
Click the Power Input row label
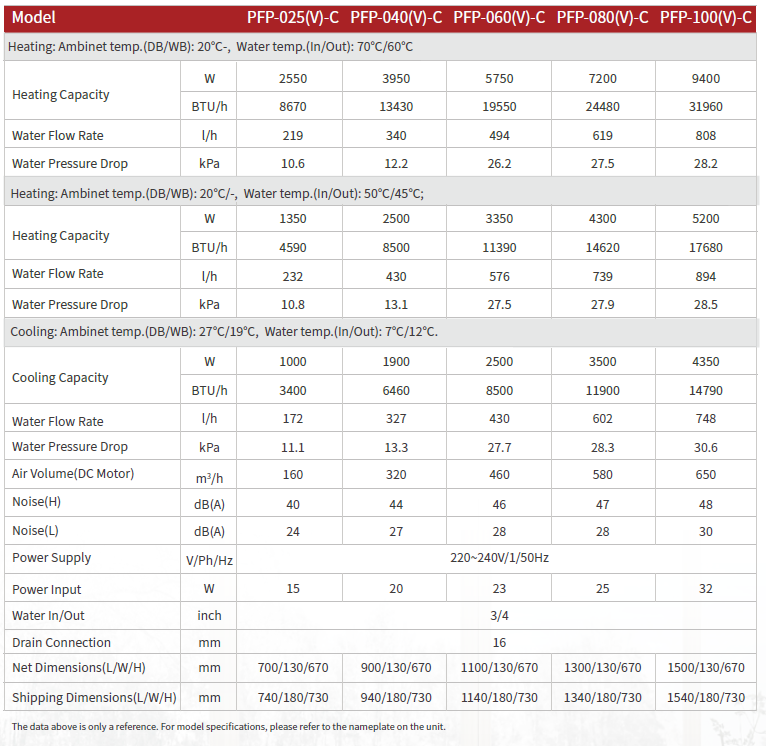[x=47, y=589]
